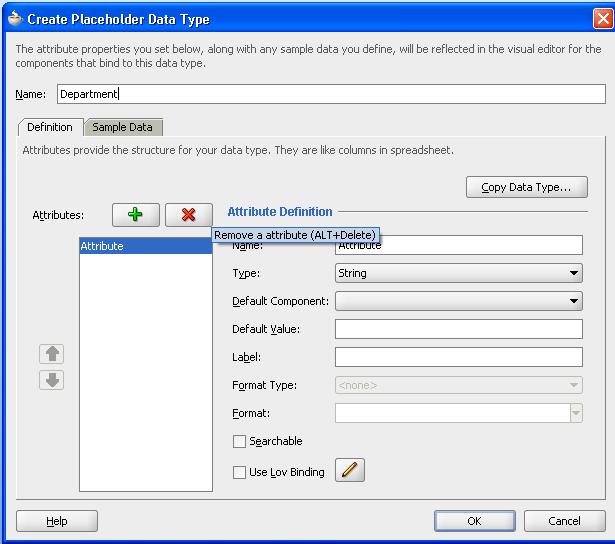Viewport: 615px width, 544px height.
Task: Enable the Searchable checkbox
Action: [239, 441]
